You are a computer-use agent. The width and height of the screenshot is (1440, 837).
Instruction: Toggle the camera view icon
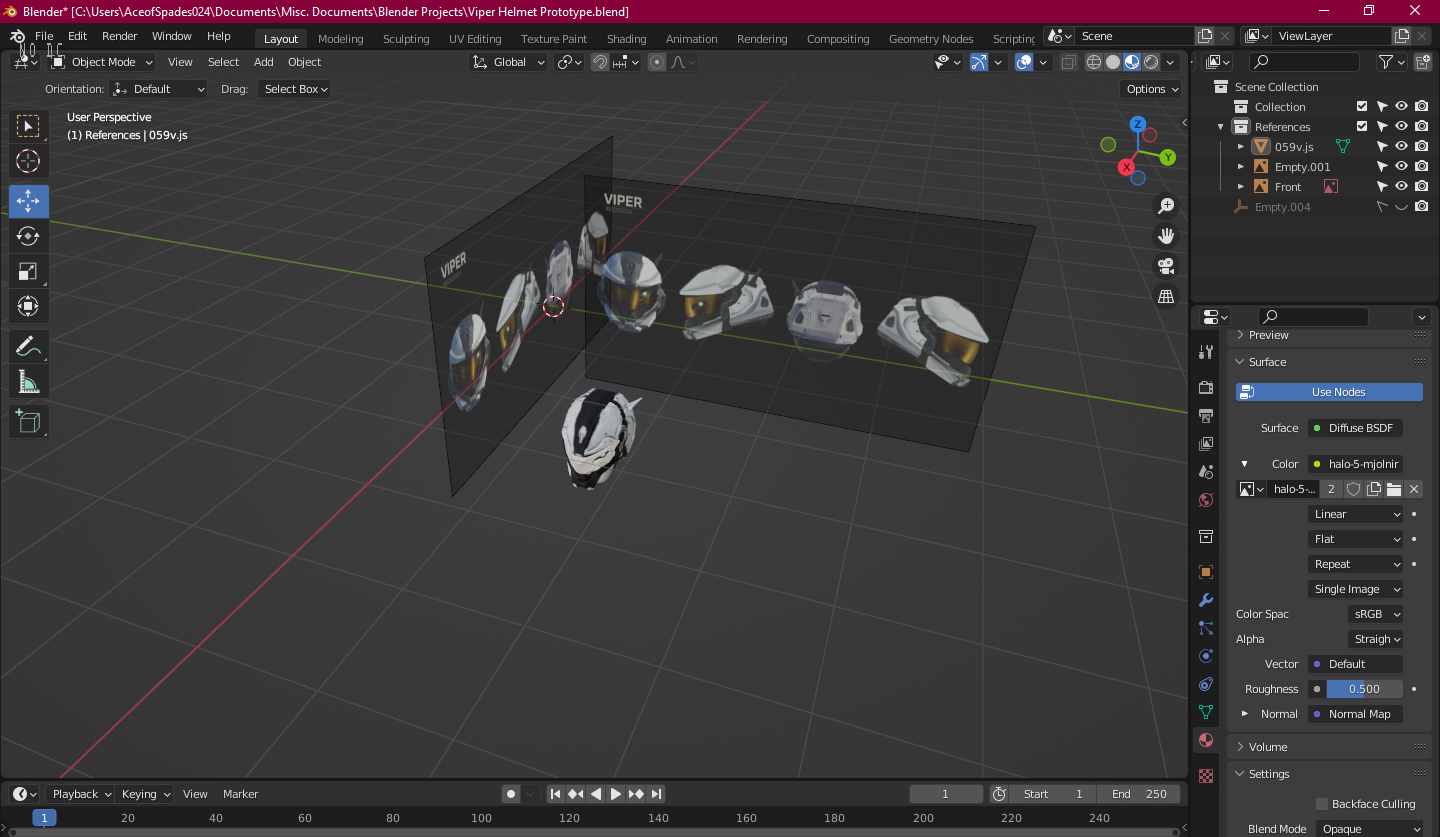[x=1166, y=266]
